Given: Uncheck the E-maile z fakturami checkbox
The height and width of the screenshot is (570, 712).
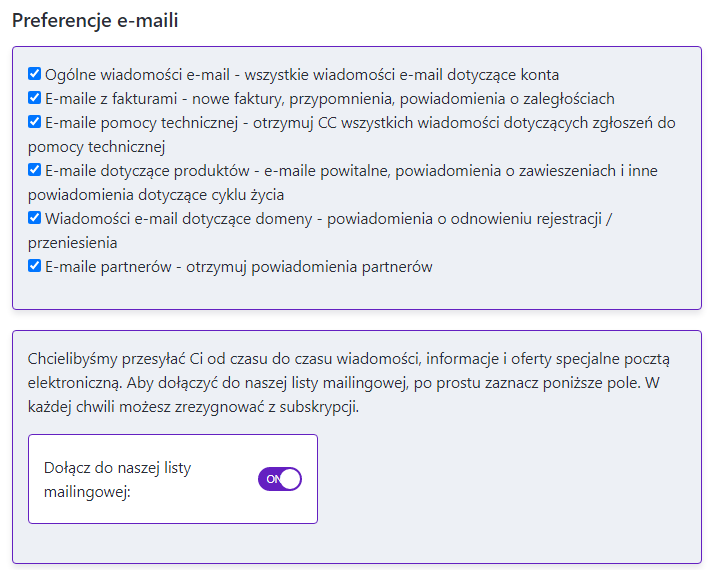Looking at the screenshot, I should (35, 98).
